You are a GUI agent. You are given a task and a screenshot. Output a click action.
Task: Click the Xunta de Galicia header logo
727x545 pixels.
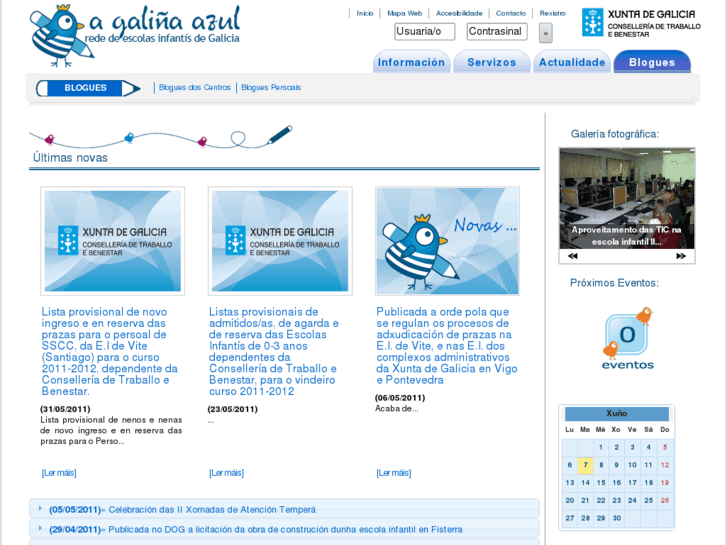tap(641, 23)
